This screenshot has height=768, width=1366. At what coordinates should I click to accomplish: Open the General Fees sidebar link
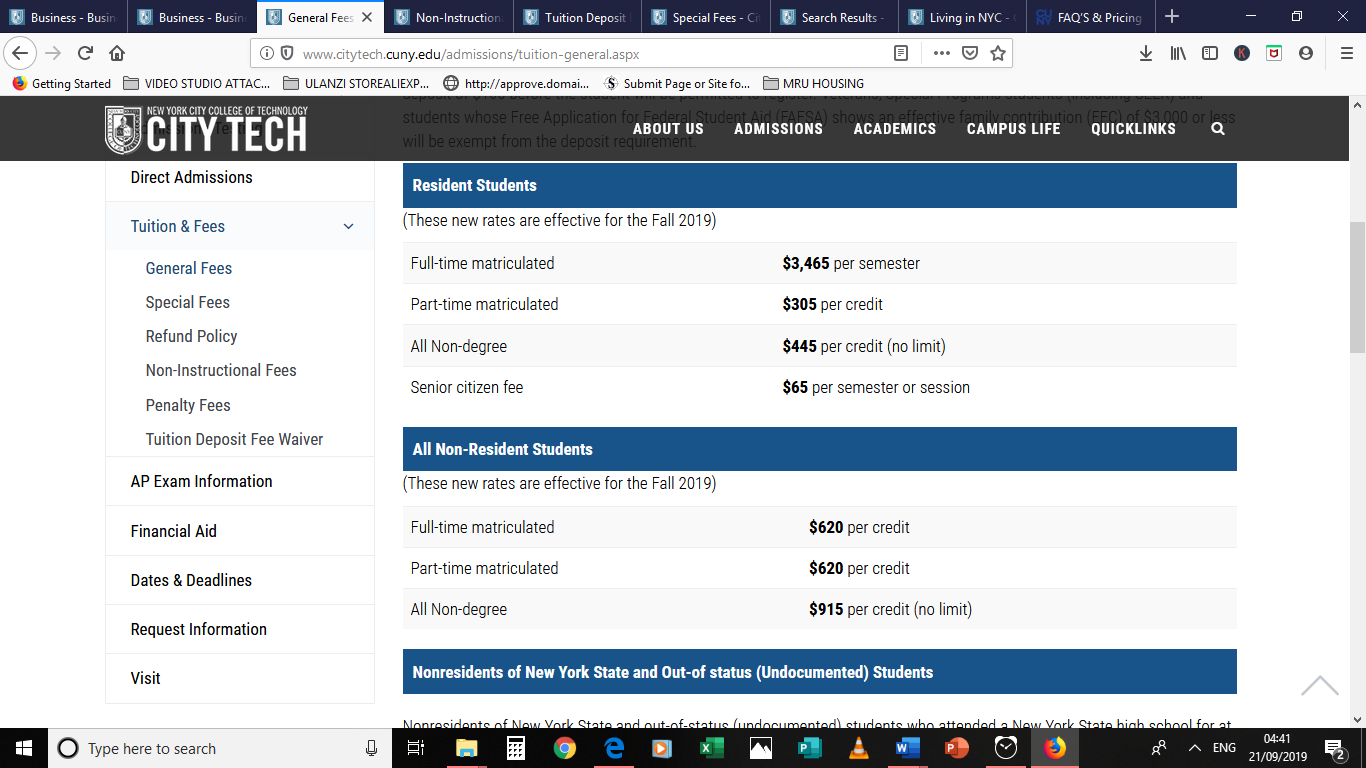(188, 268)
